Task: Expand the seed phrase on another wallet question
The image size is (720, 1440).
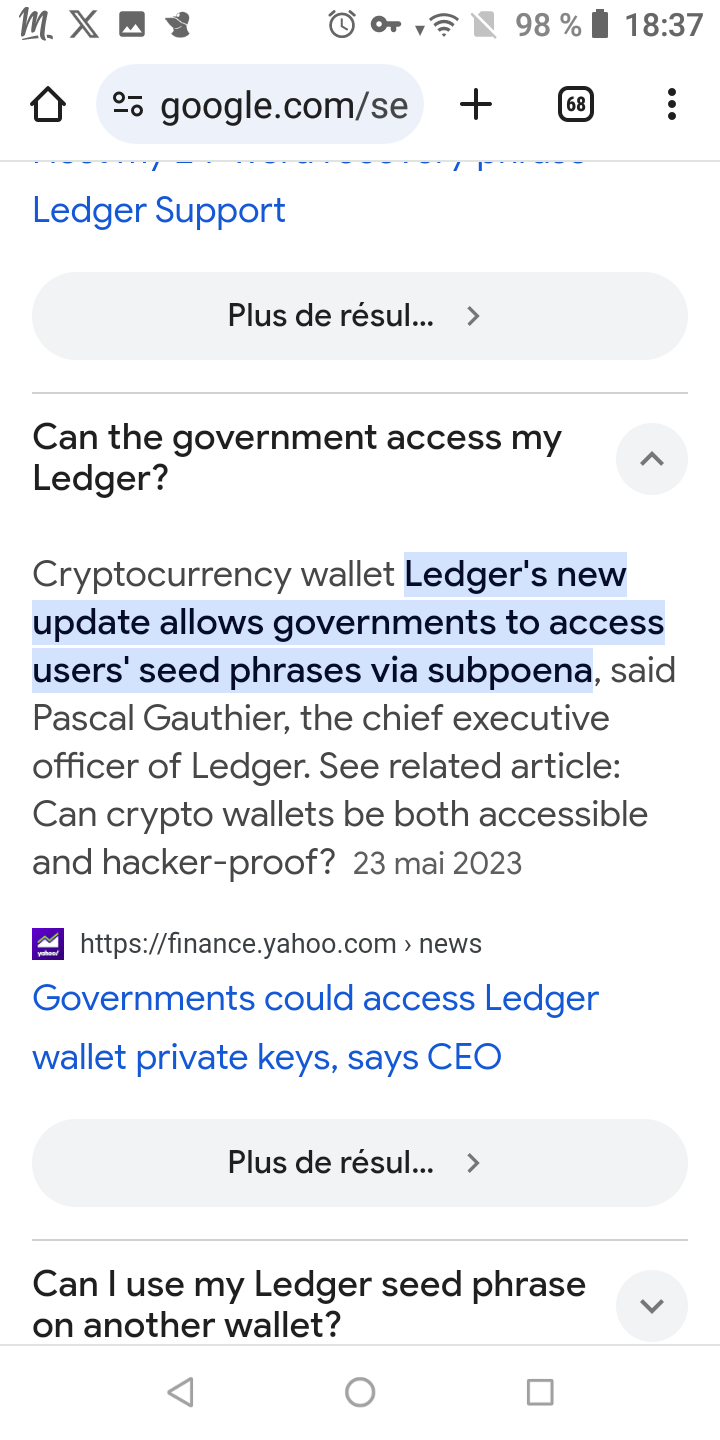Action: tap(652, 1305)
